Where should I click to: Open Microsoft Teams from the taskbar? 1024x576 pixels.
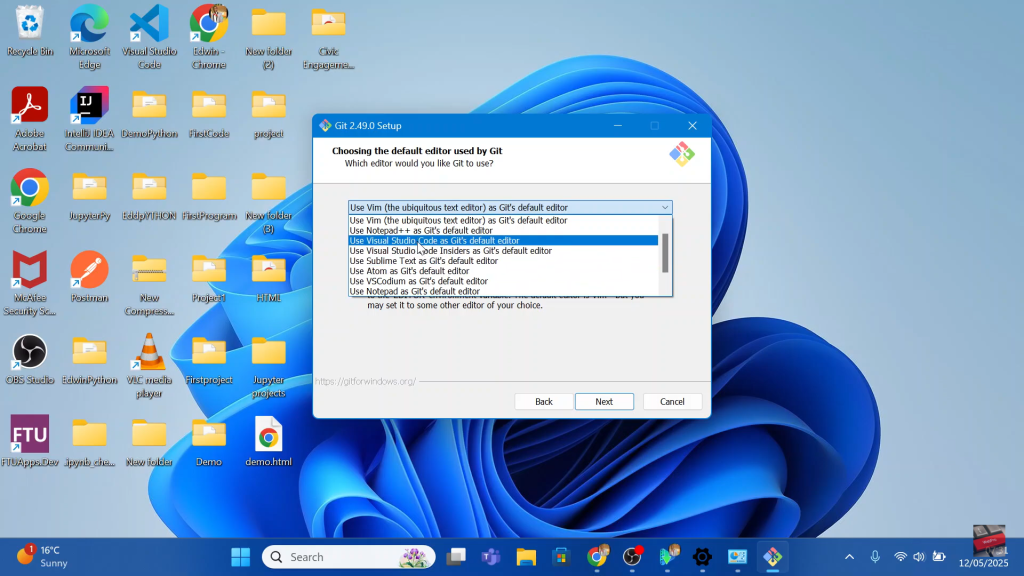[x=490, y=556]
